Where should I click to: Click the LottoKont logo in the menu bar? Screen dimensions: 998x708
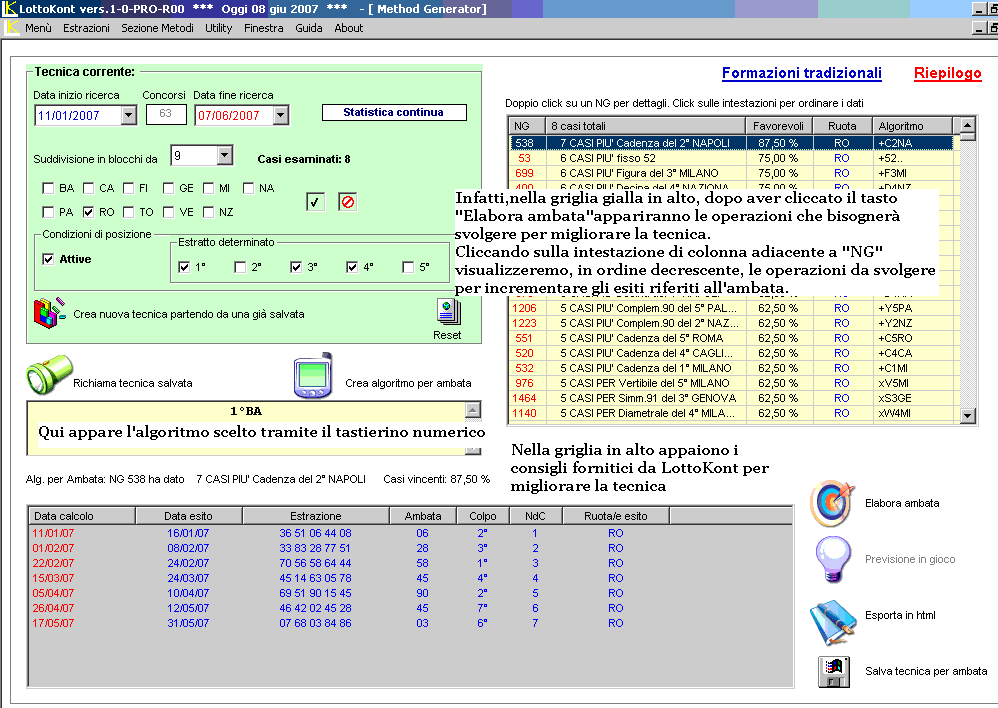pos(12,28)
